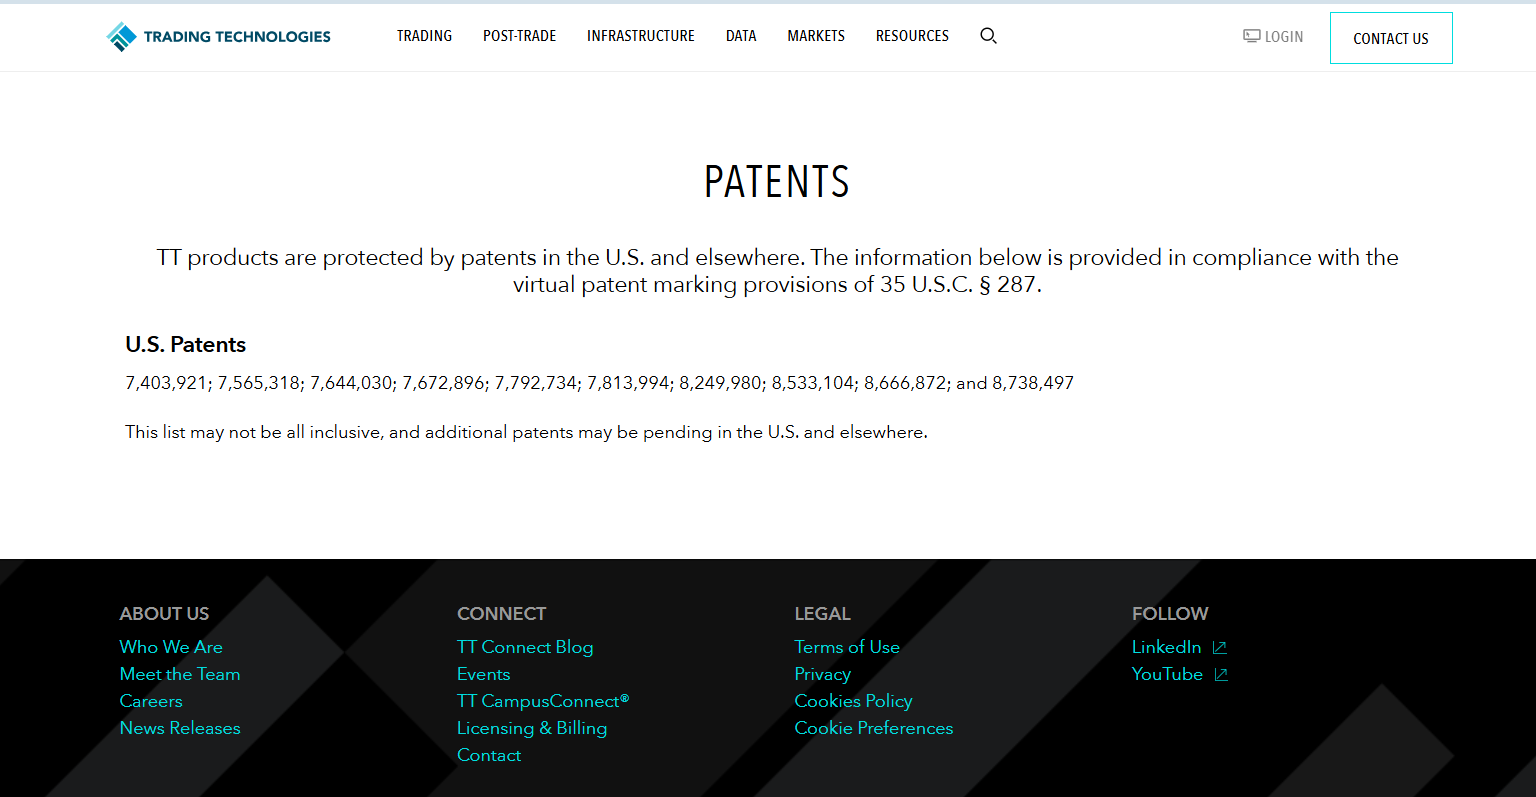This screenshot has height=797, width=1536.
Task: Open the Trading menu
Action: tap(424, 36)
